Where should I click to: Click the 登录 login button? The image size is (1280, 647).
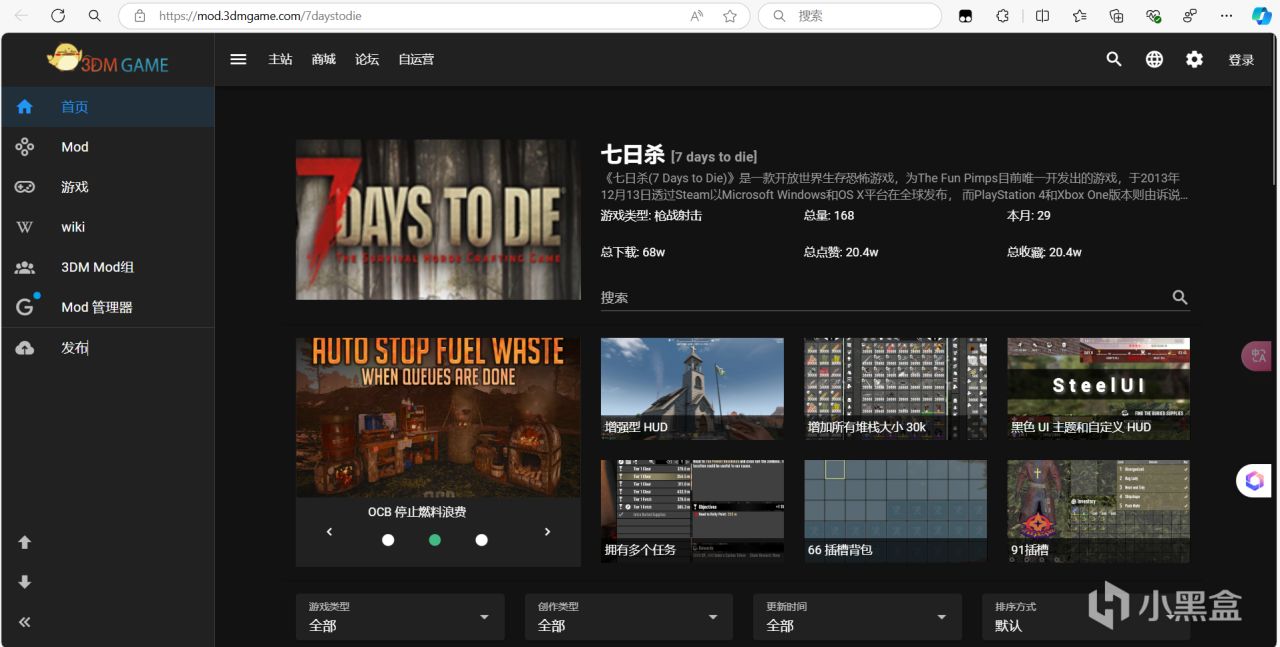[1241, 60]
